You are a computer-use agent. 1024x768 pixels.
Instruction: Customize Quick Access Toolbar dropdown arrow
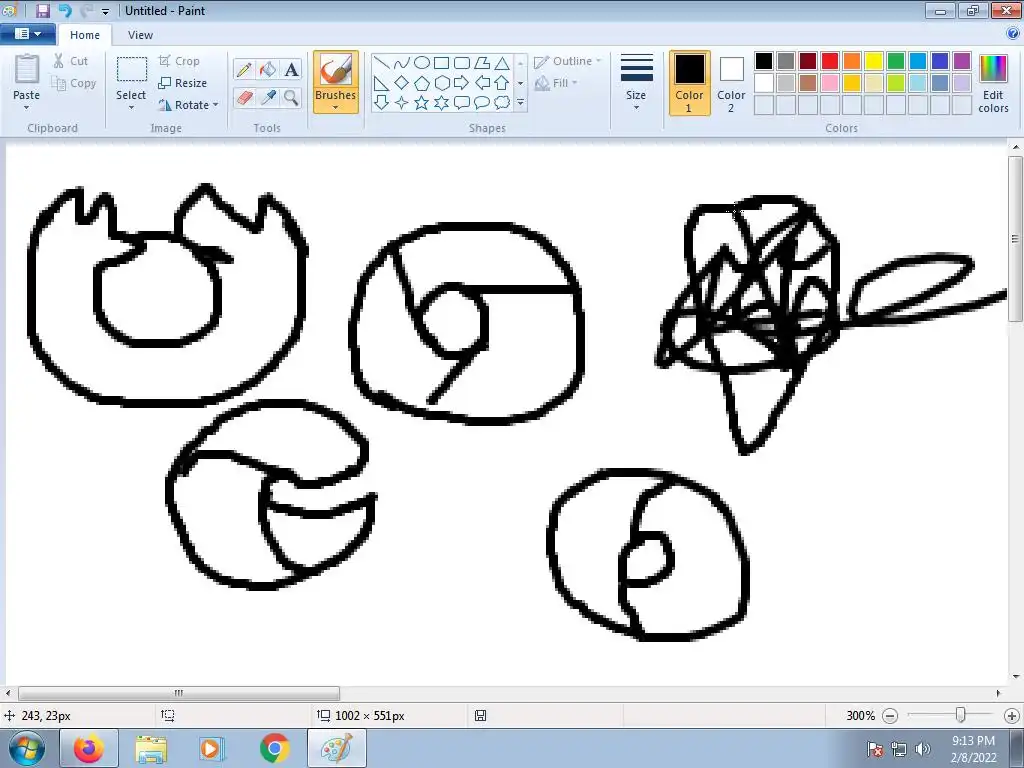click(105, 12)
